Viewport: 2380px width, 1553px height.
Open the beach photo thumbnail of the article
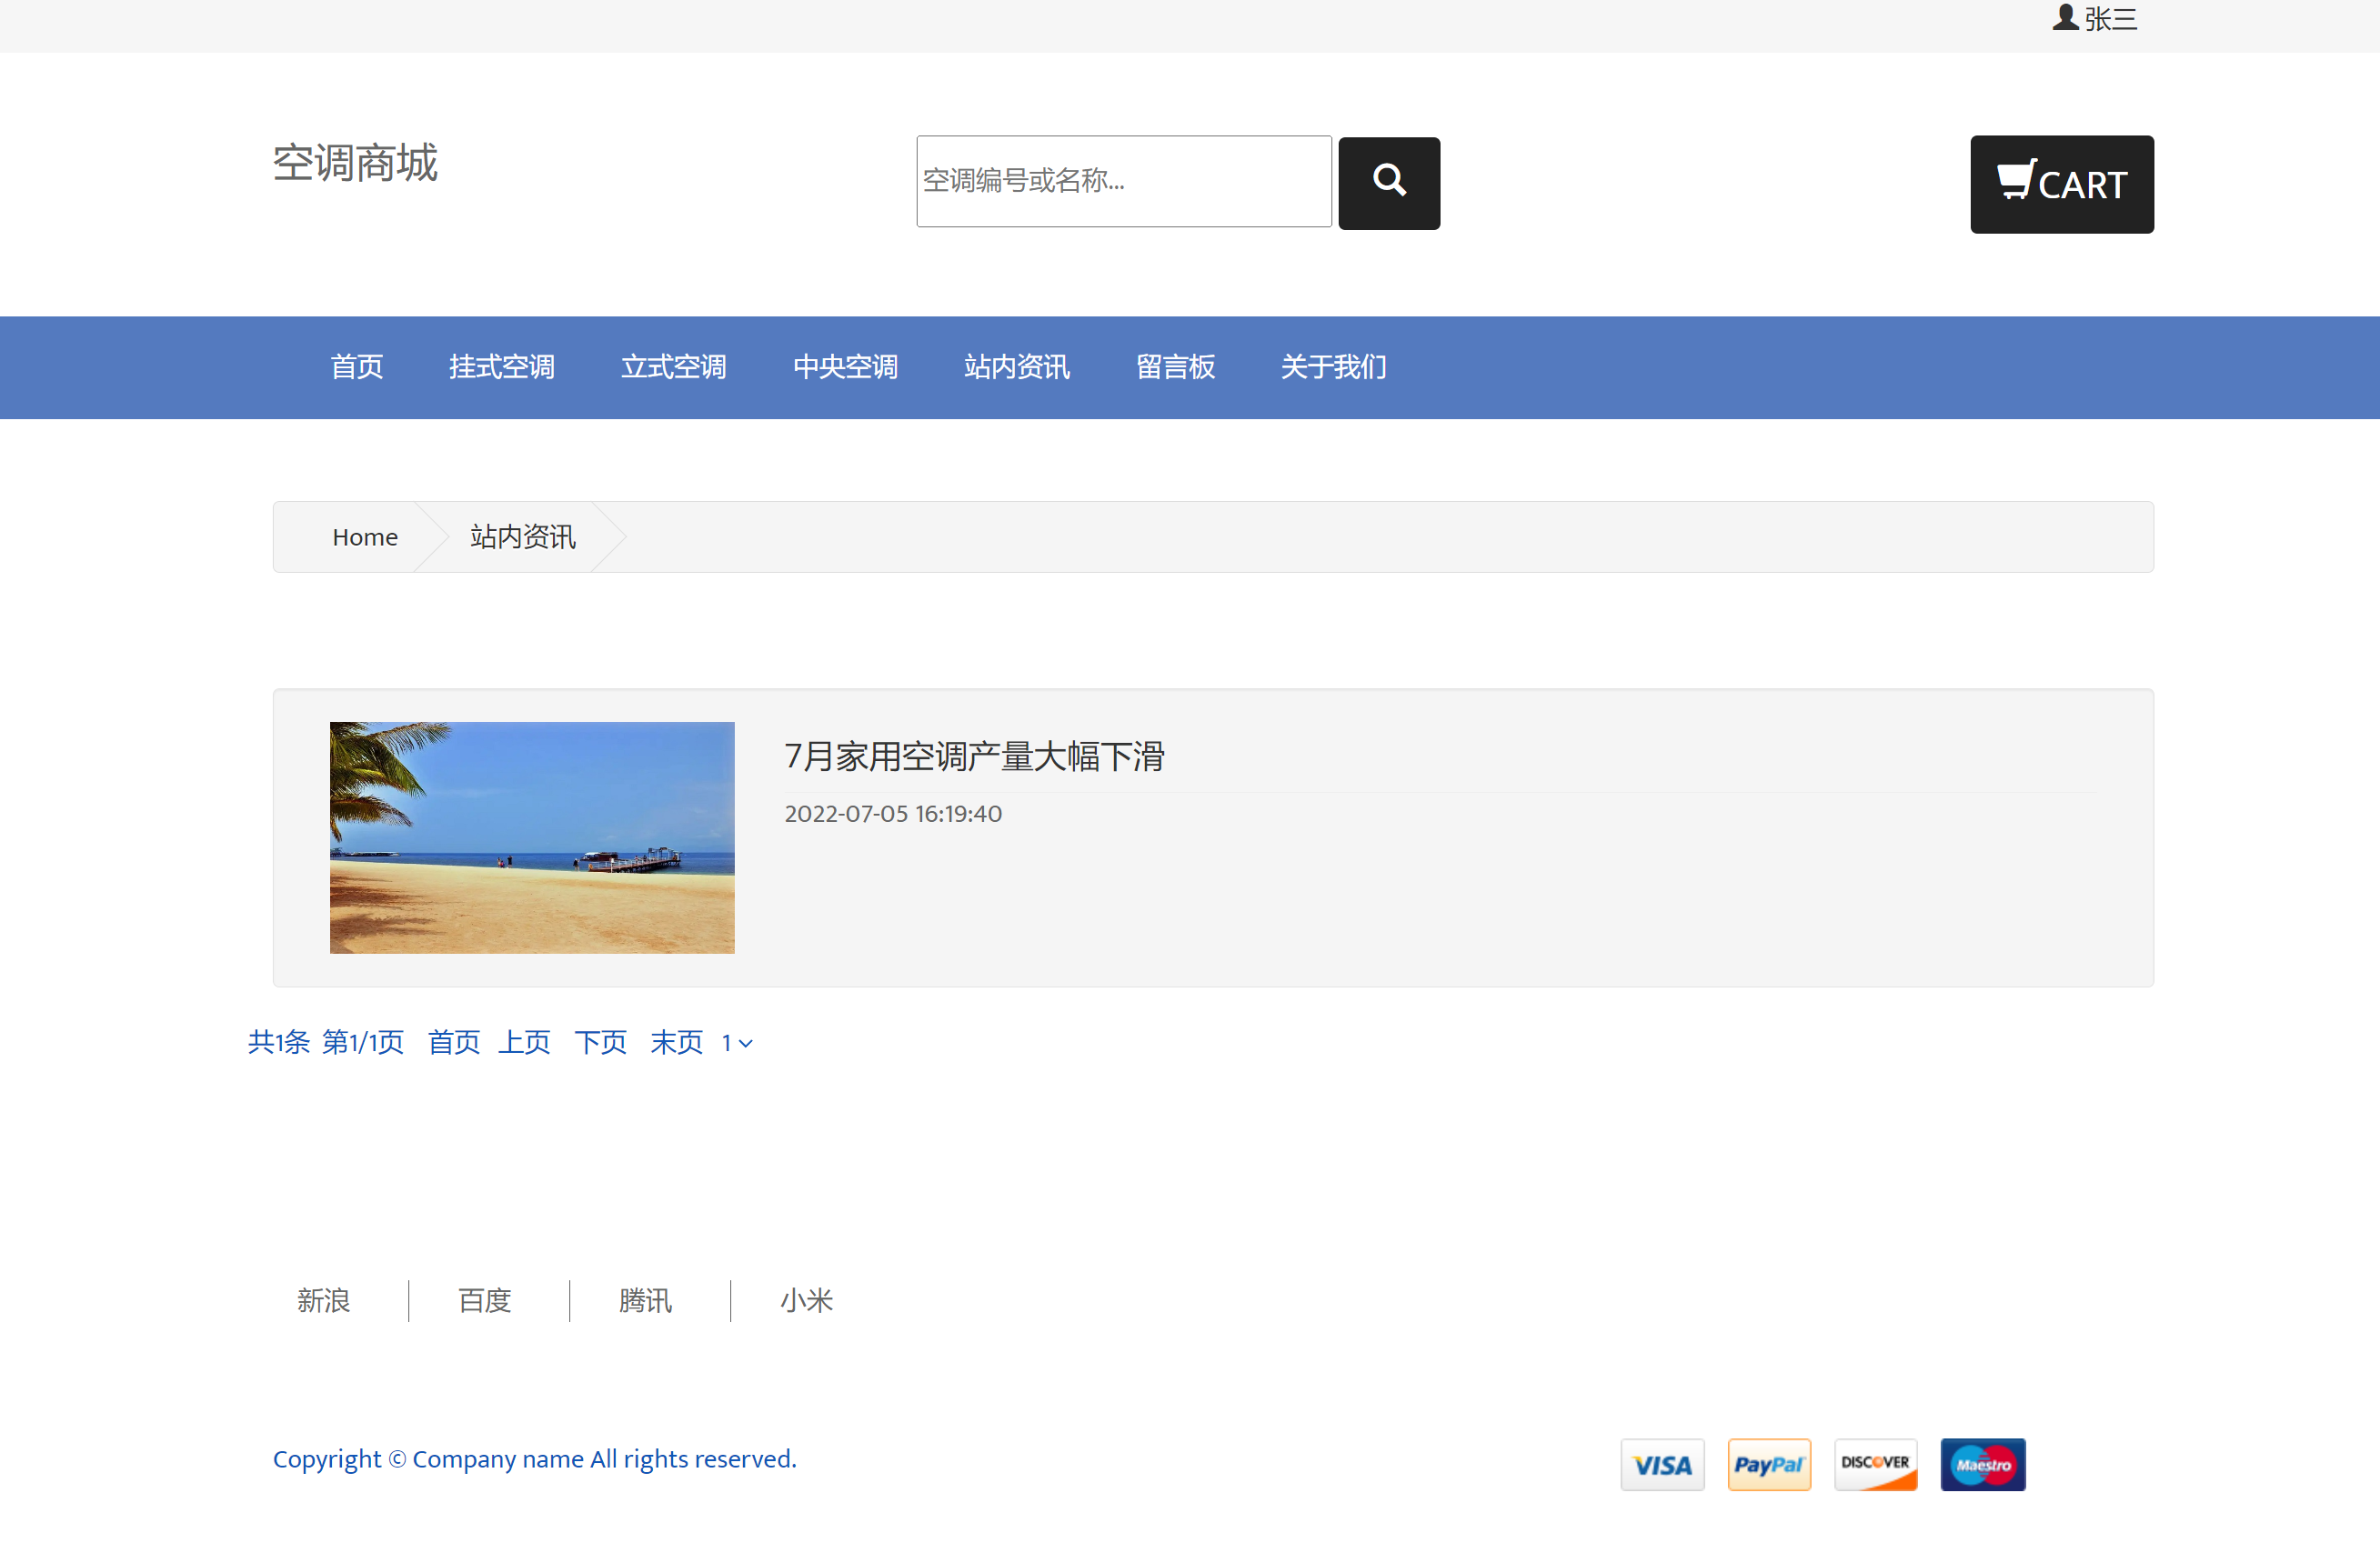[531, 837]
